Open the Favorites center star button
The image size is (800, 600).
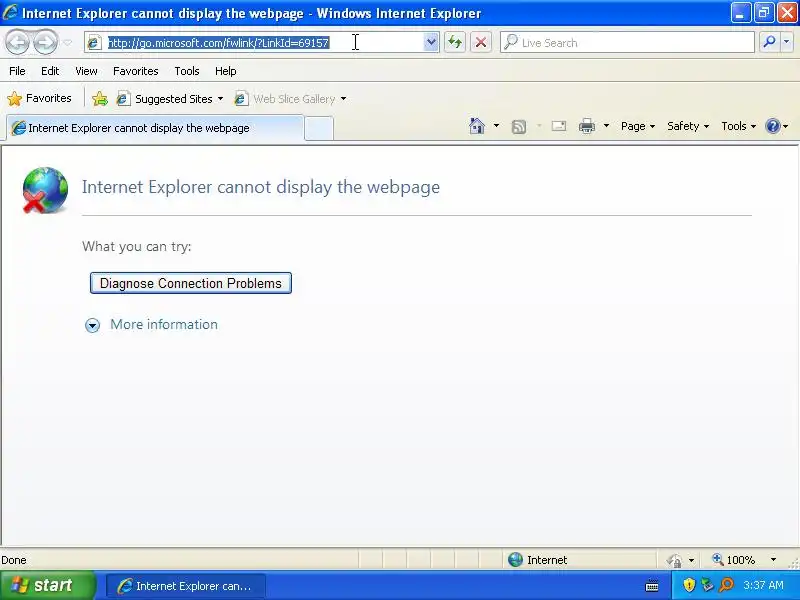[x=40, y=98]
